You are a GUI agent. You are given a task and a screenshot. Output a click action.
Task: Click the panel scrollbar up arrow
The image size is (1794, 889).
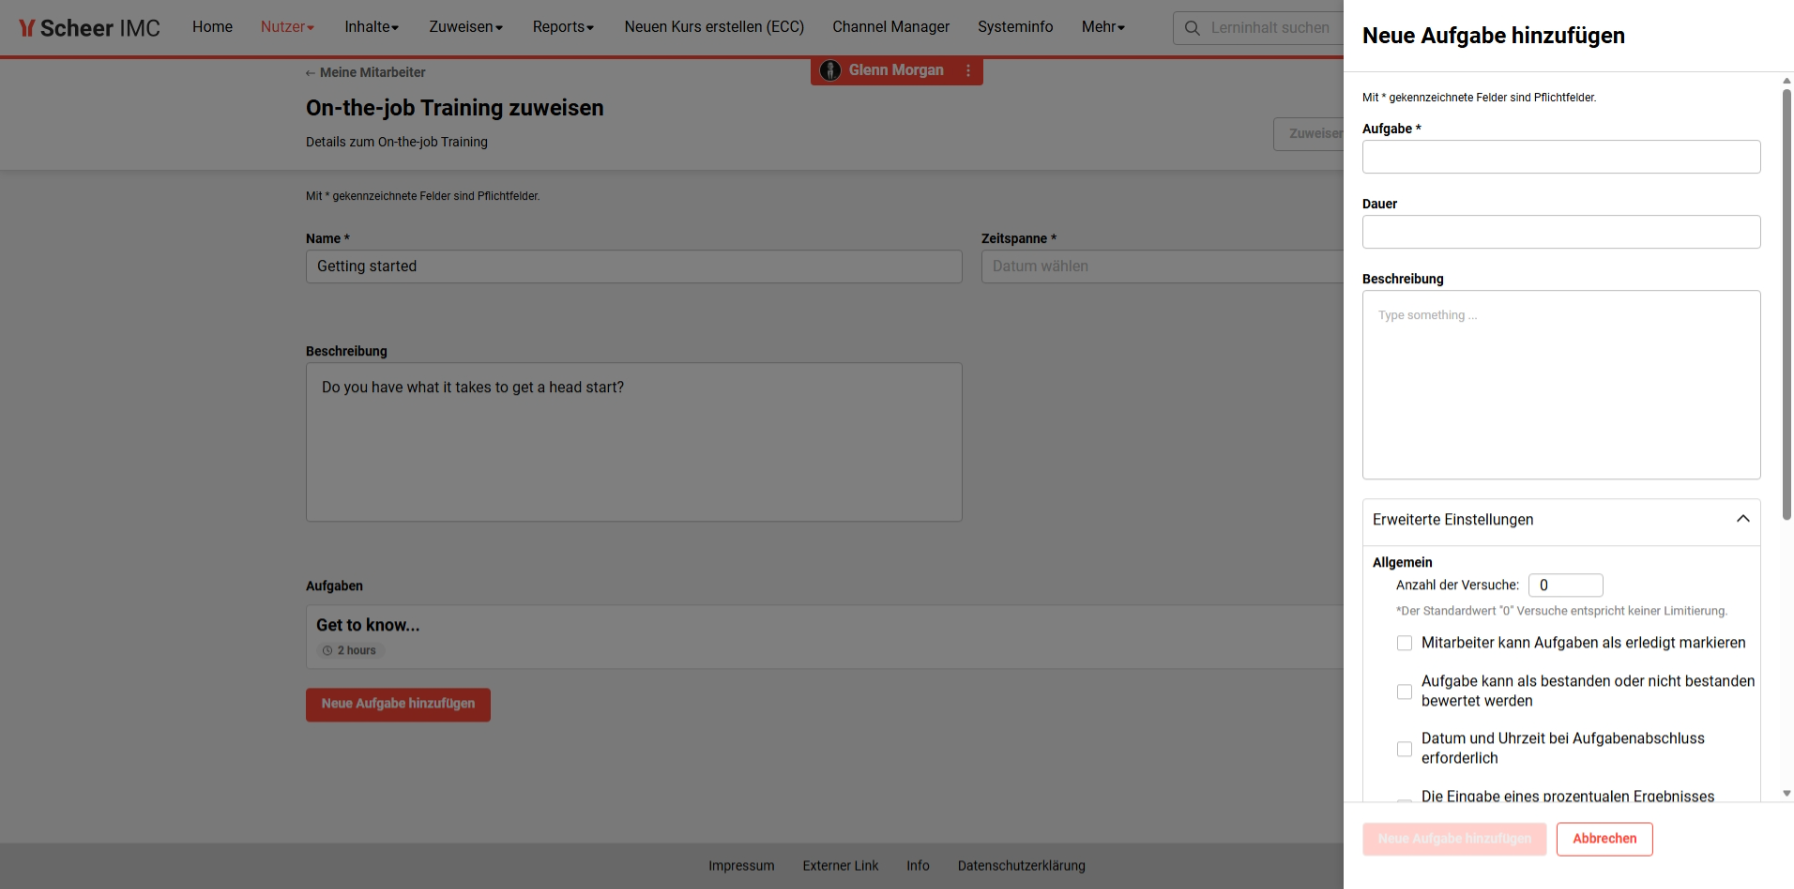point(1787,81)
